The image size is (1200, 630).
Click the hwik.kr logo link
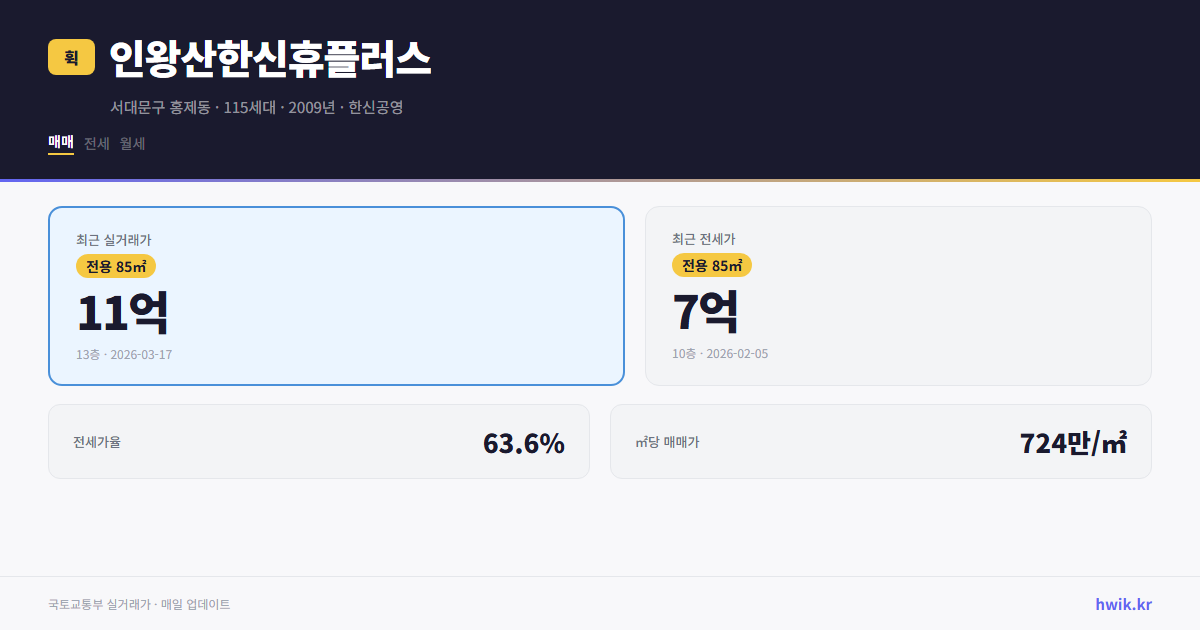point(1122,604)
